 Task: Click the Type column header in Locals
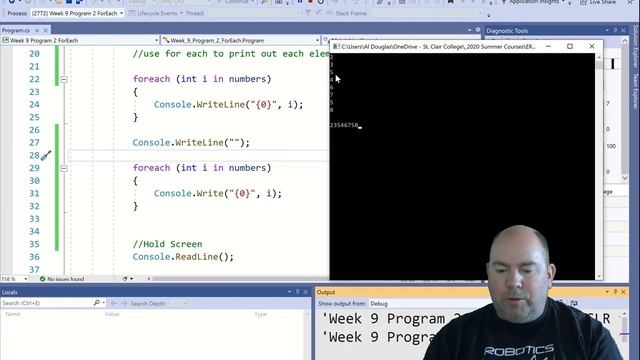point(260,314)
